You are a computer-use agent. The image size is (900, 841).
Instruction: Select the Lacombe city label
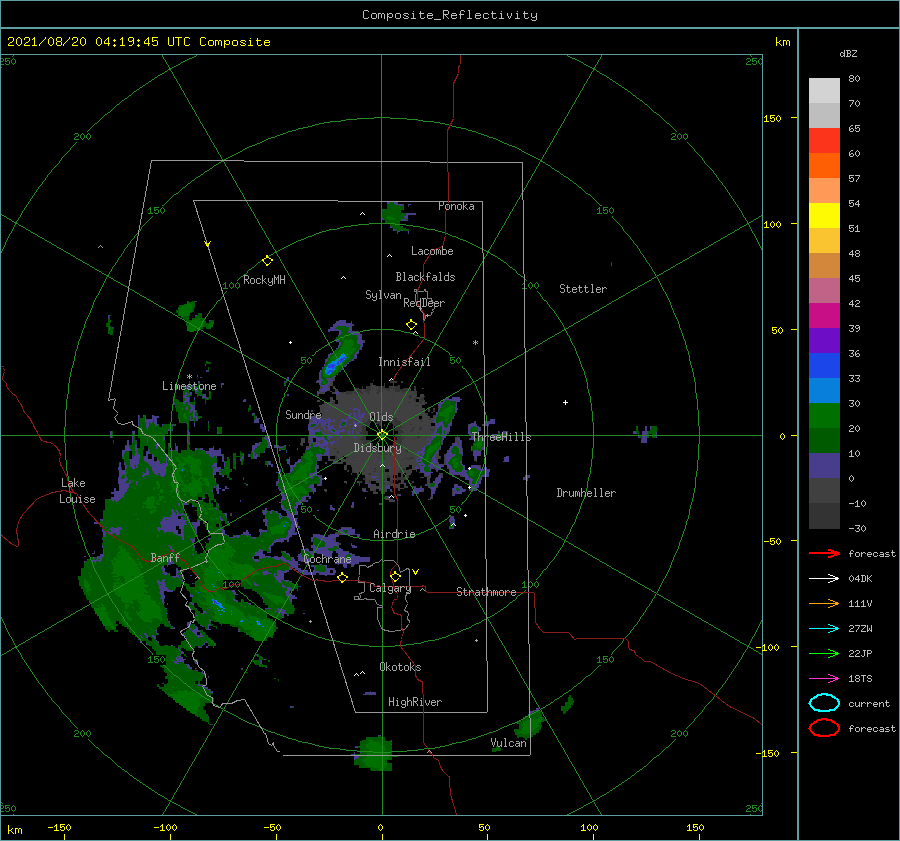[x=432, y=251]
